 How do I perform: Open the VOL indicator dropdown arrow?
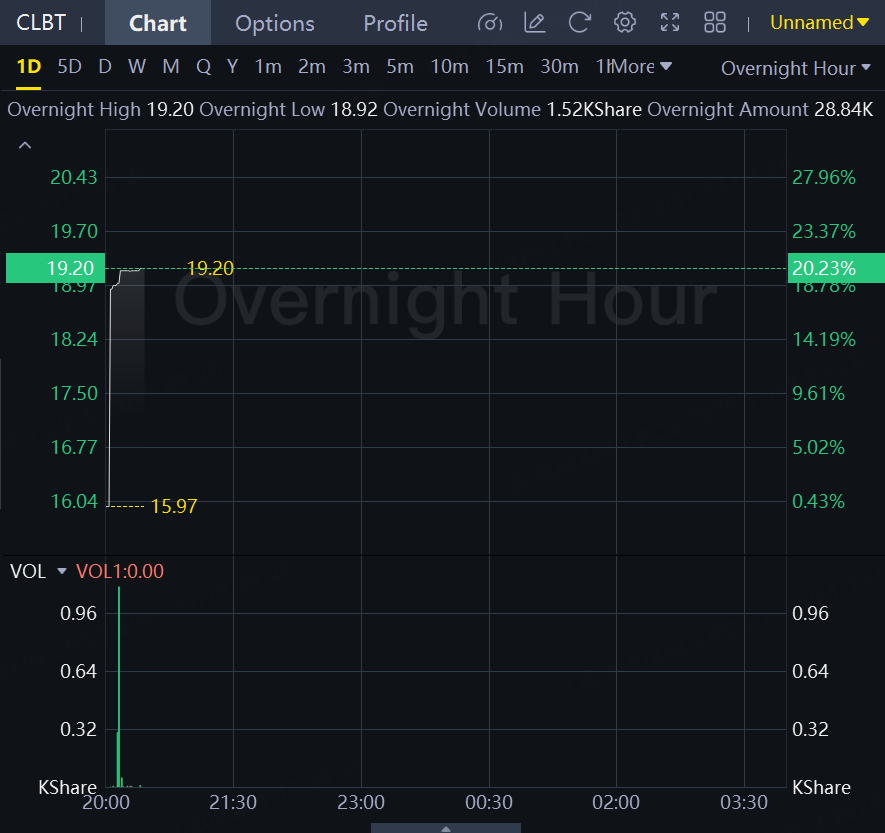coord(62,571)
